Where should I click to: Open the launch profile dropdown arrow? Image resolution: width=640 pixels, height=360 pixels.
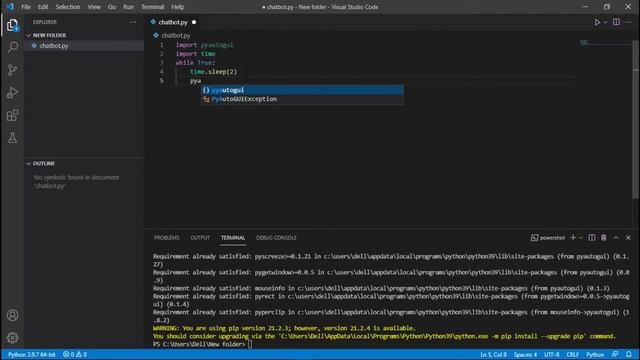point(580,238)
